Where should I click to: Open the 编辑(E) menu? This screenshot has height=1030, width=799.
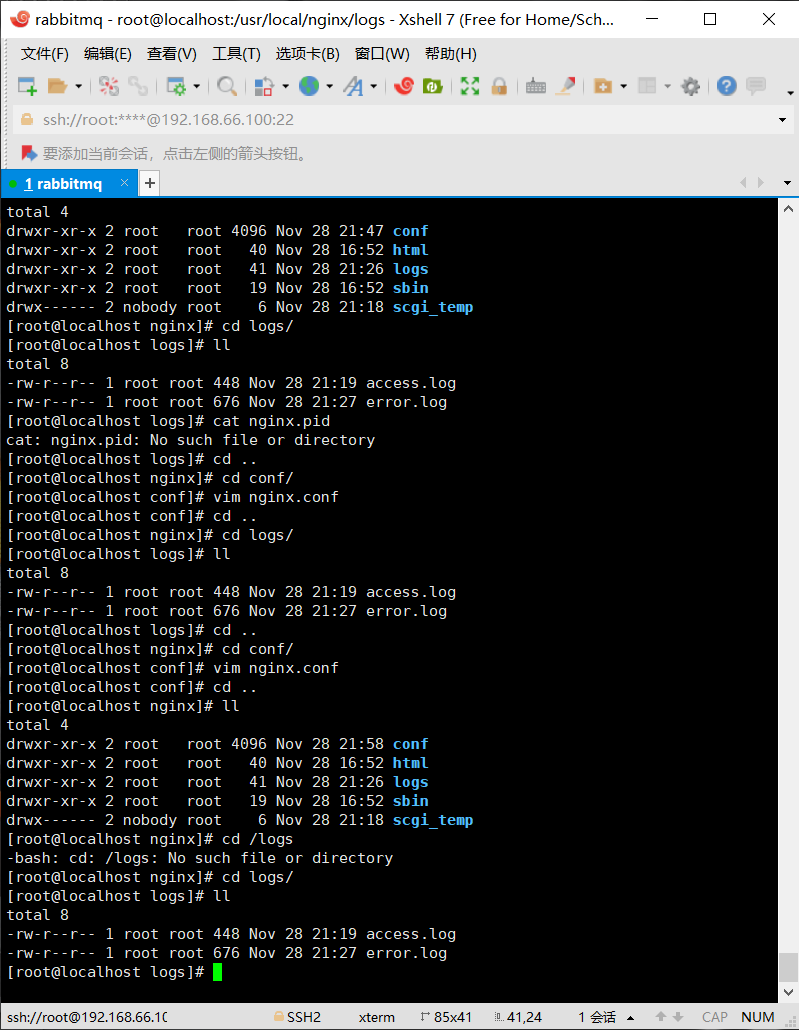(108, 54)
